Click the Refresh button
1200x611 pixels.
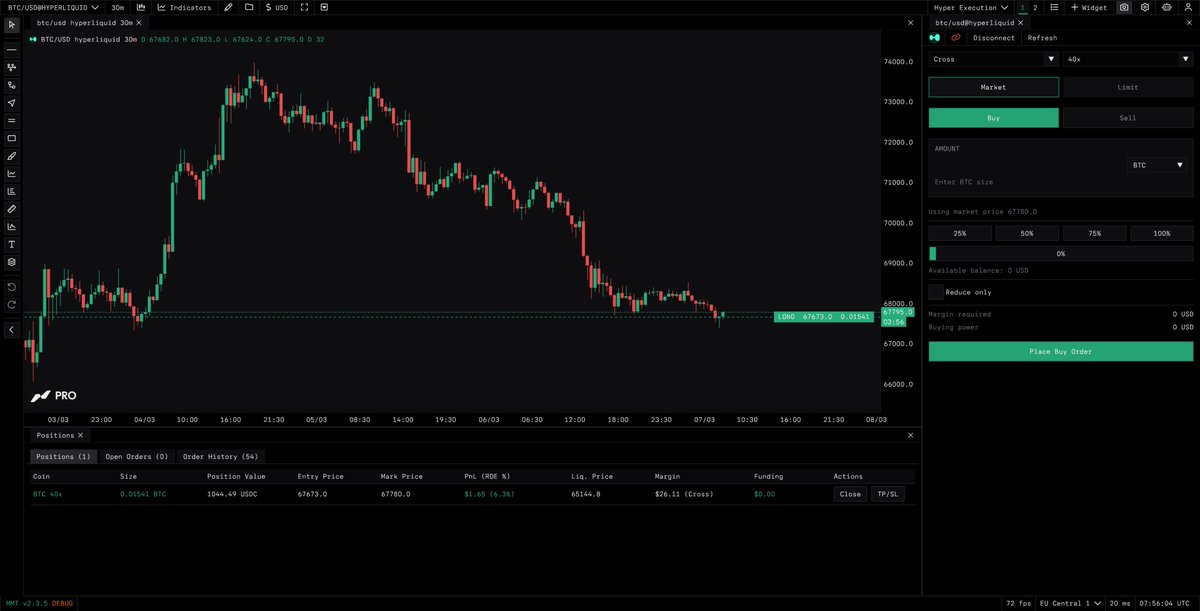[x=1042, y=38]
